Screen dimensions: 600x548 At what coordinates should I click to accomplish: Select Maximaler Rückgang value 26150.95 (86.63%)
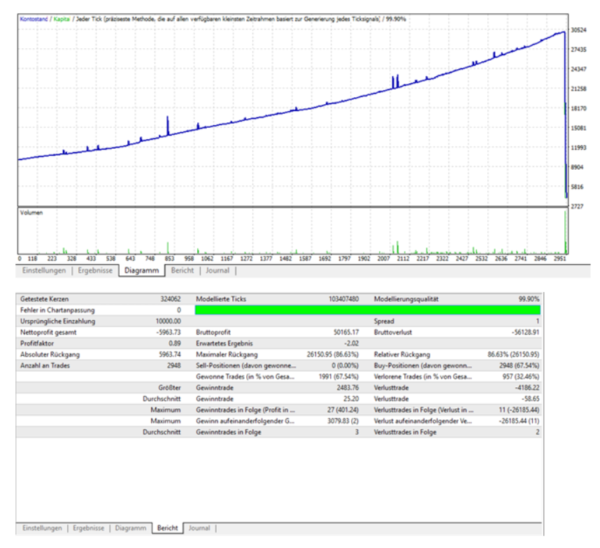(333, 354)
